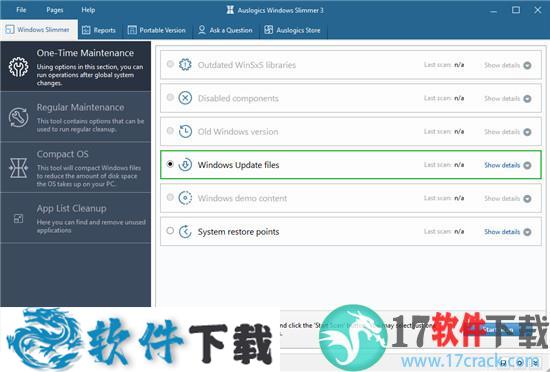Select the Windows Slimmer tab
Viewport: 550px width, 372px height.
(x=39, y=29)
